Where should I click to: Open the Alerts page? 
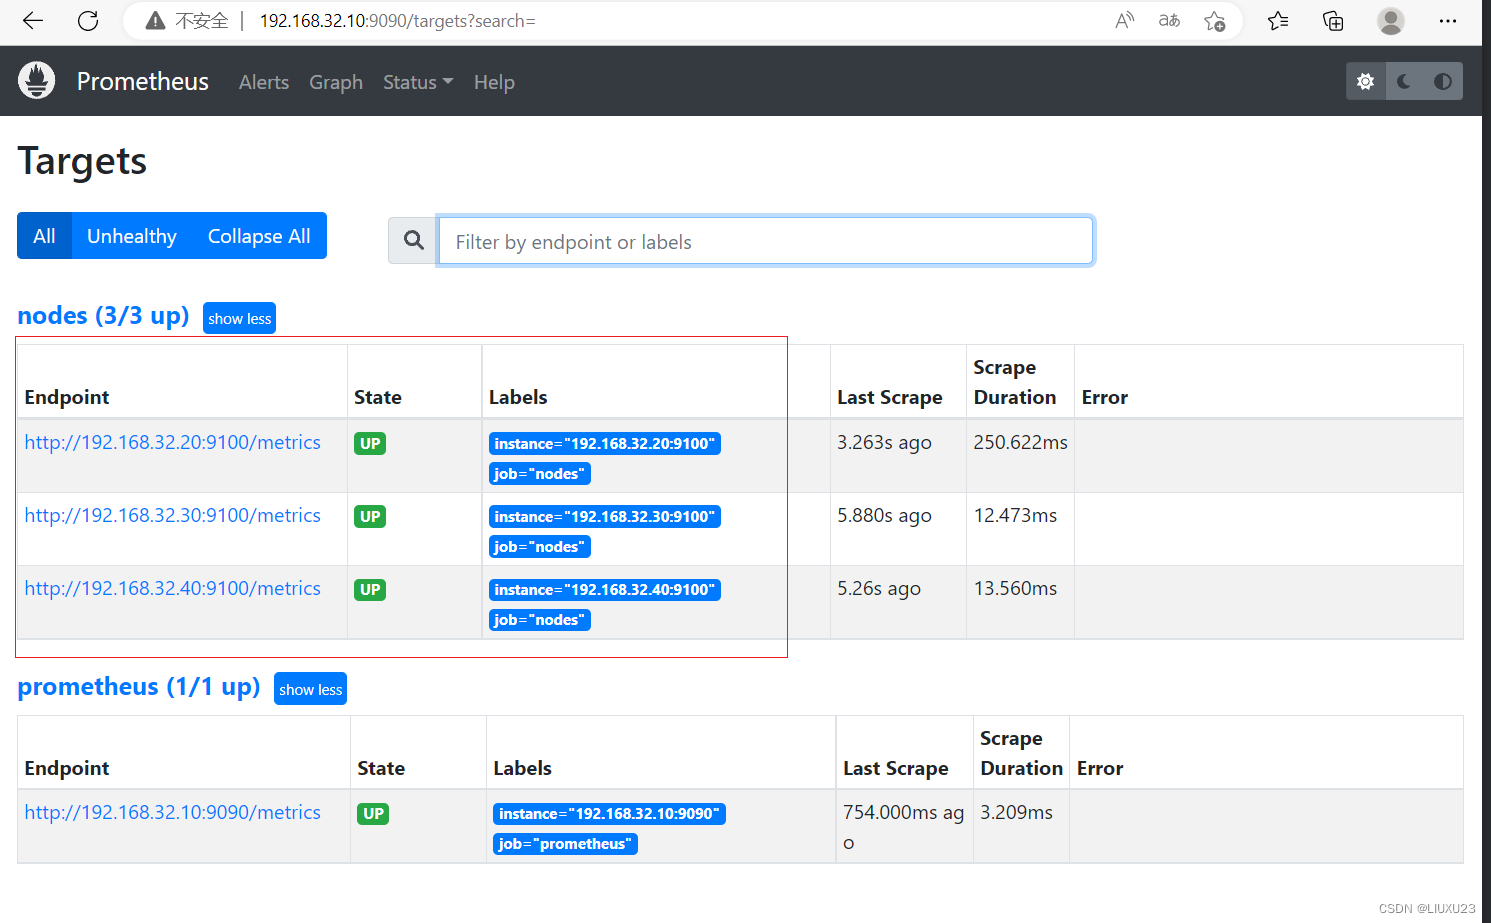coord(264,82)
